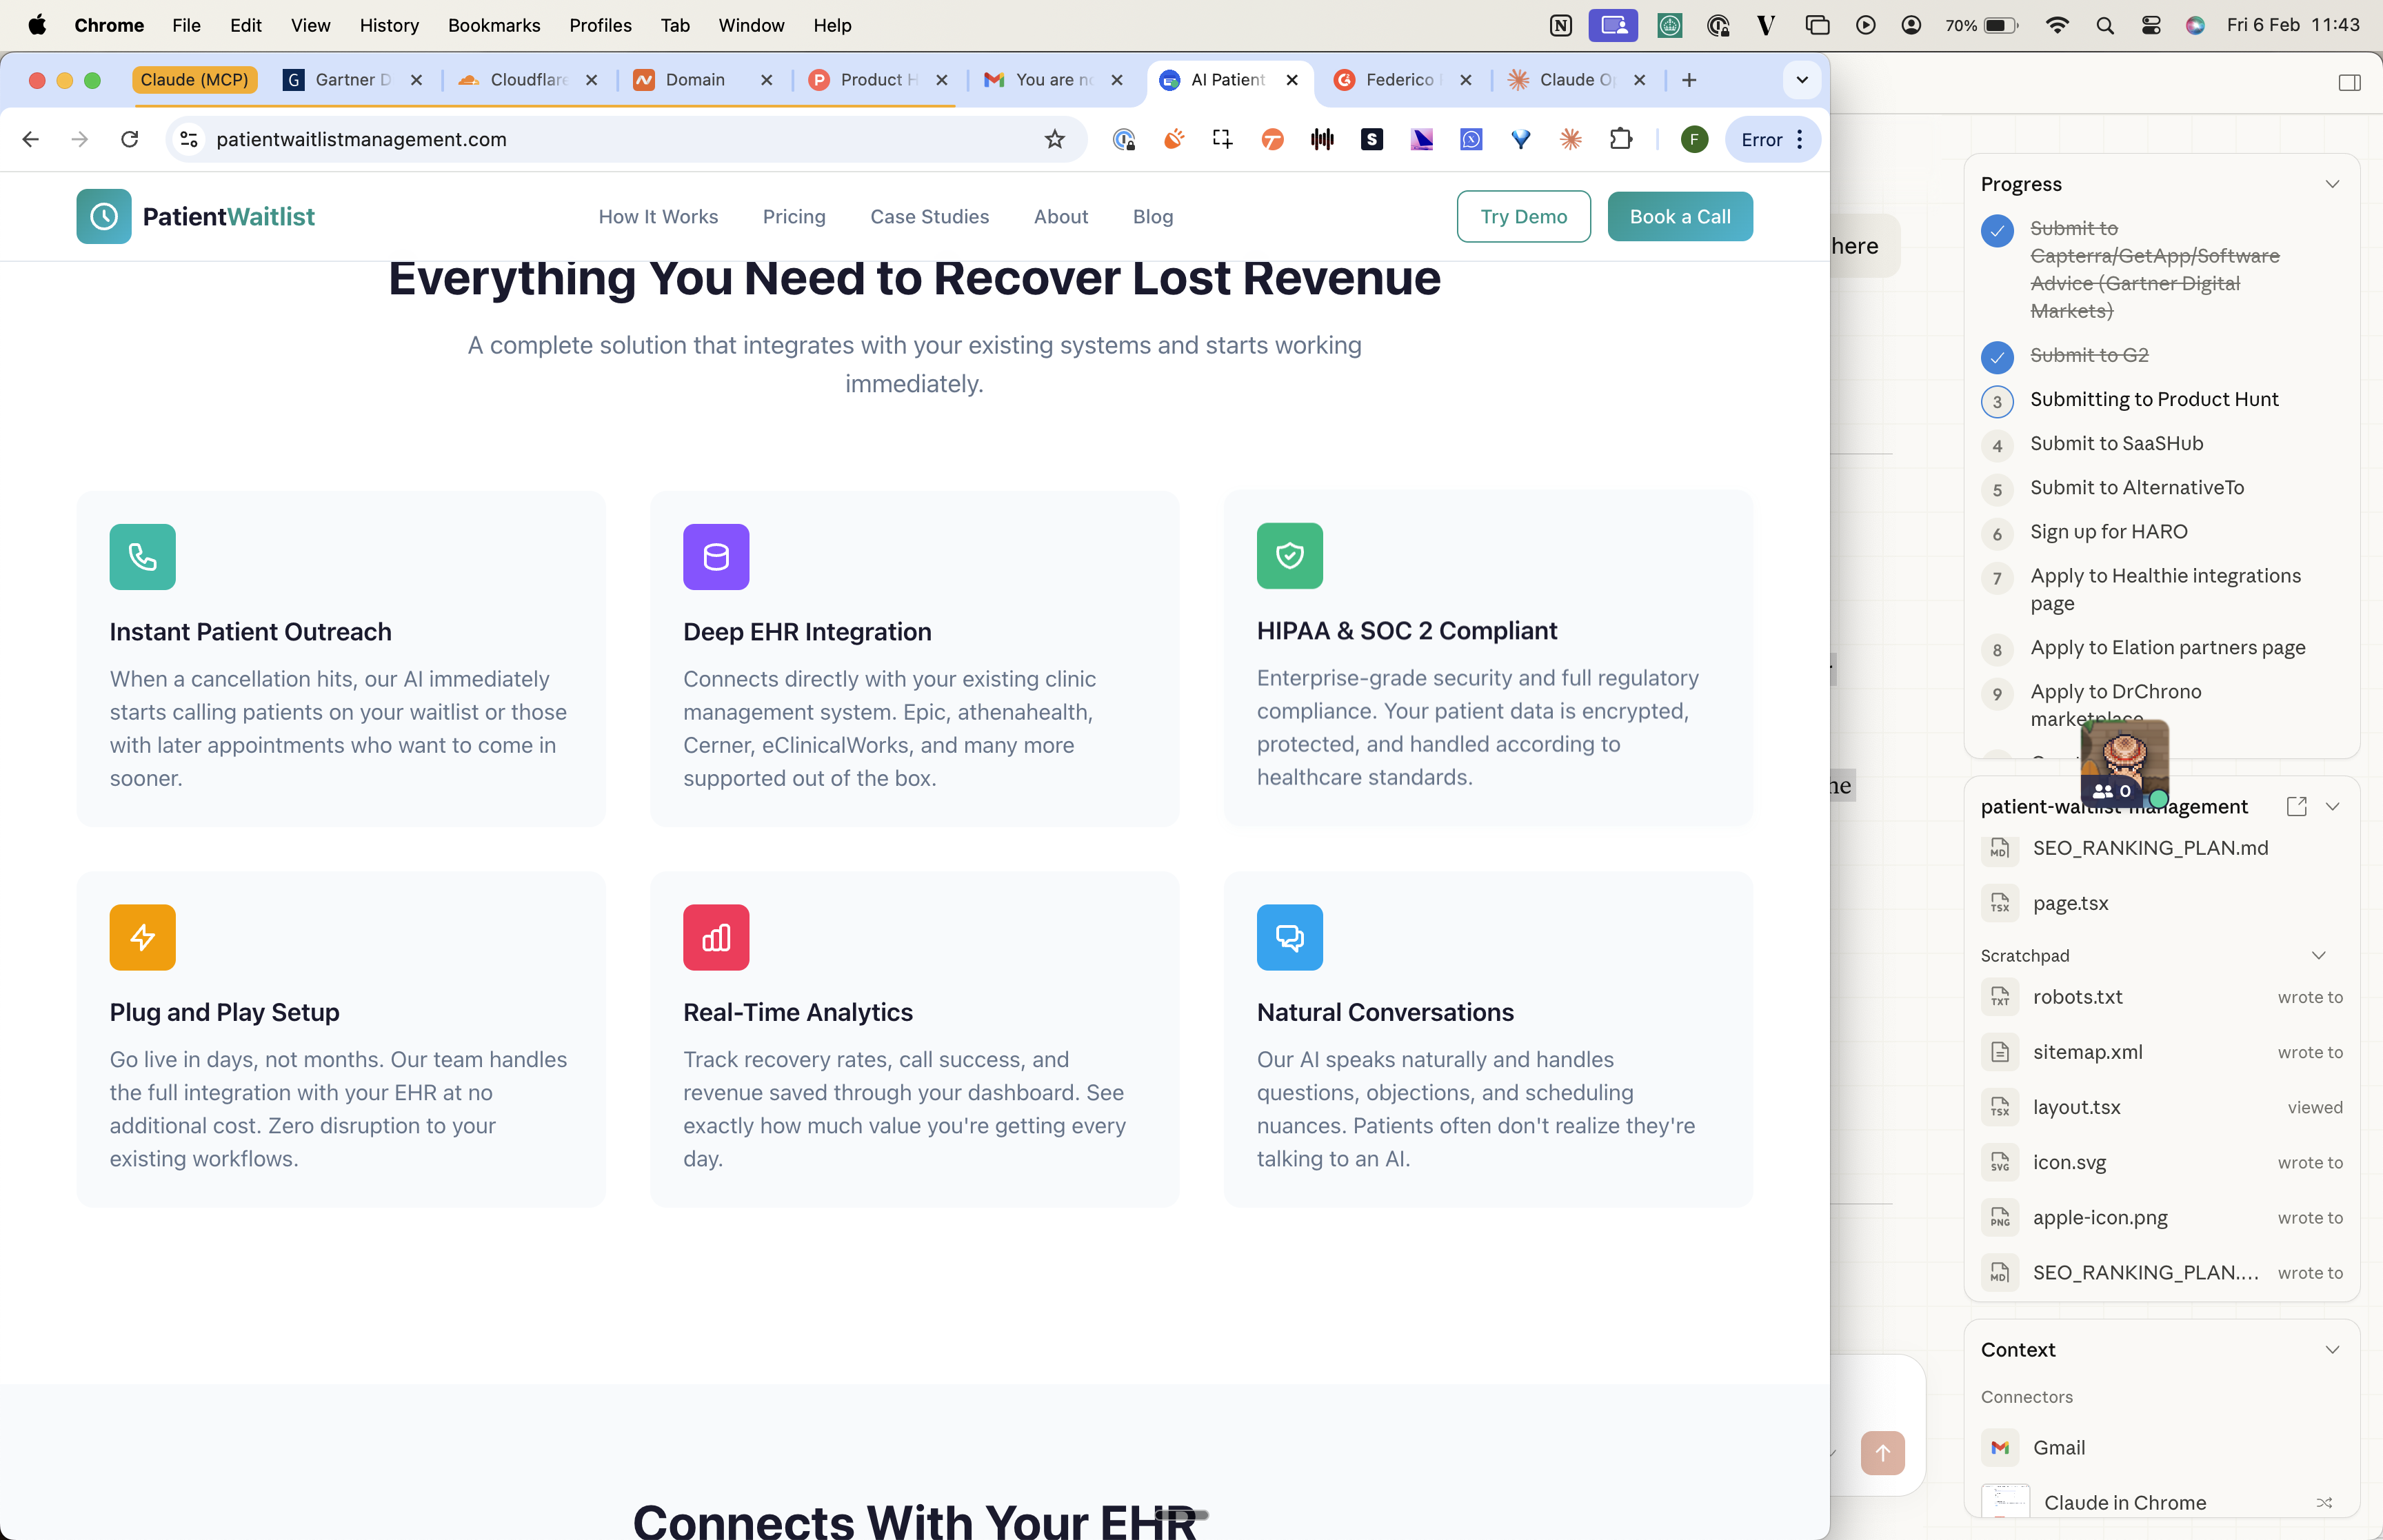Open the Bookmarks menu in menu bar
Viewport: 2383px width, 1540px height.
(493, 25)
